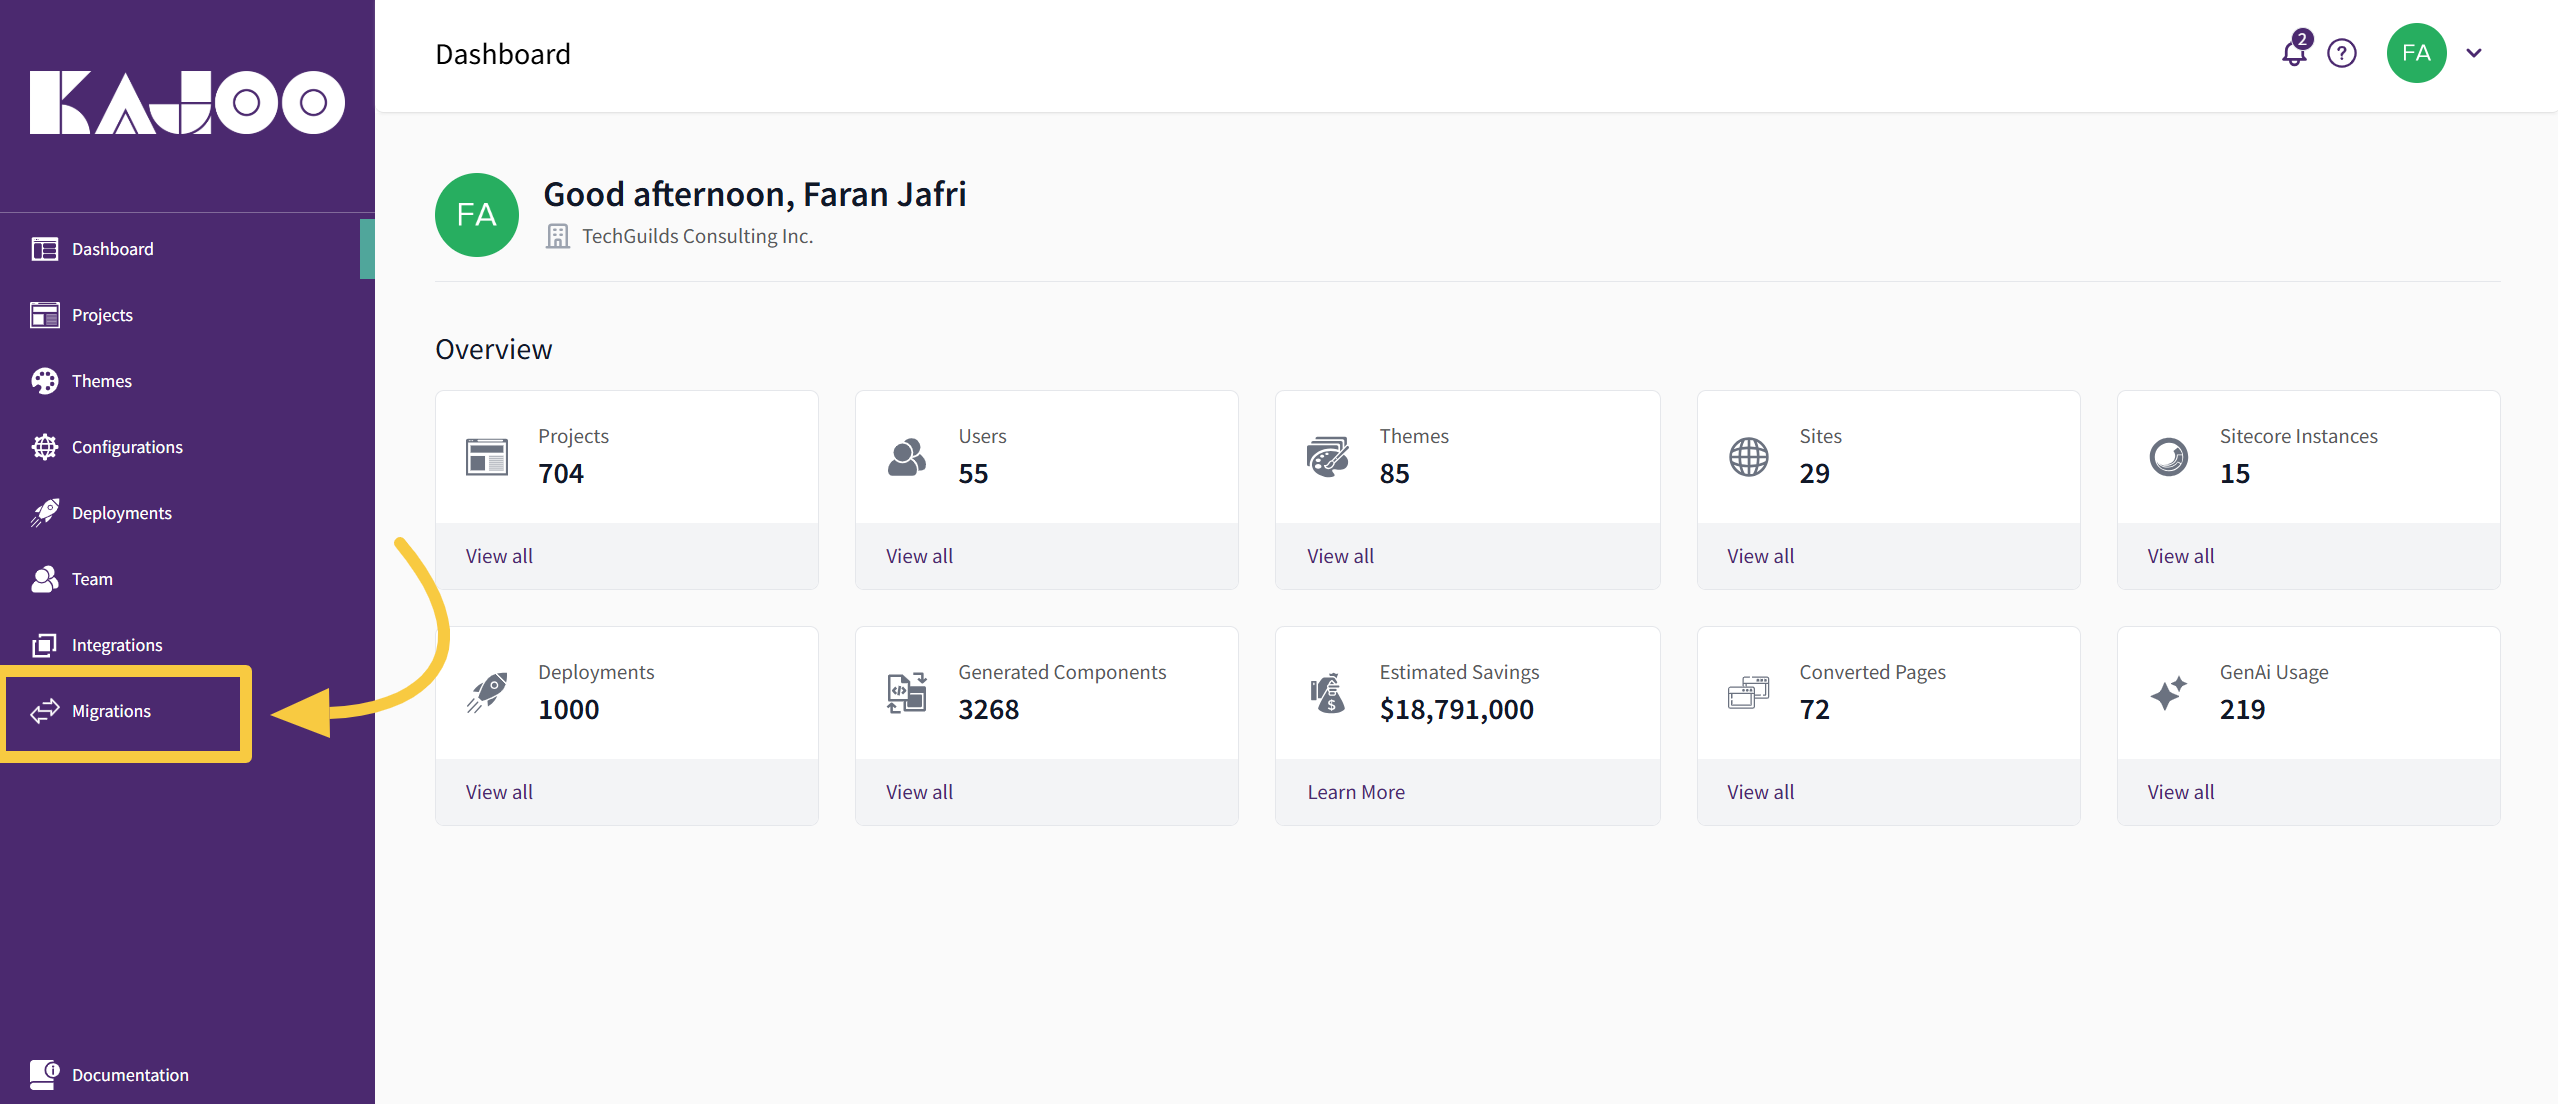Click the Deployments rocket icon in sidebar
Screen dimensions: 2558x1104
click(45, 513)
